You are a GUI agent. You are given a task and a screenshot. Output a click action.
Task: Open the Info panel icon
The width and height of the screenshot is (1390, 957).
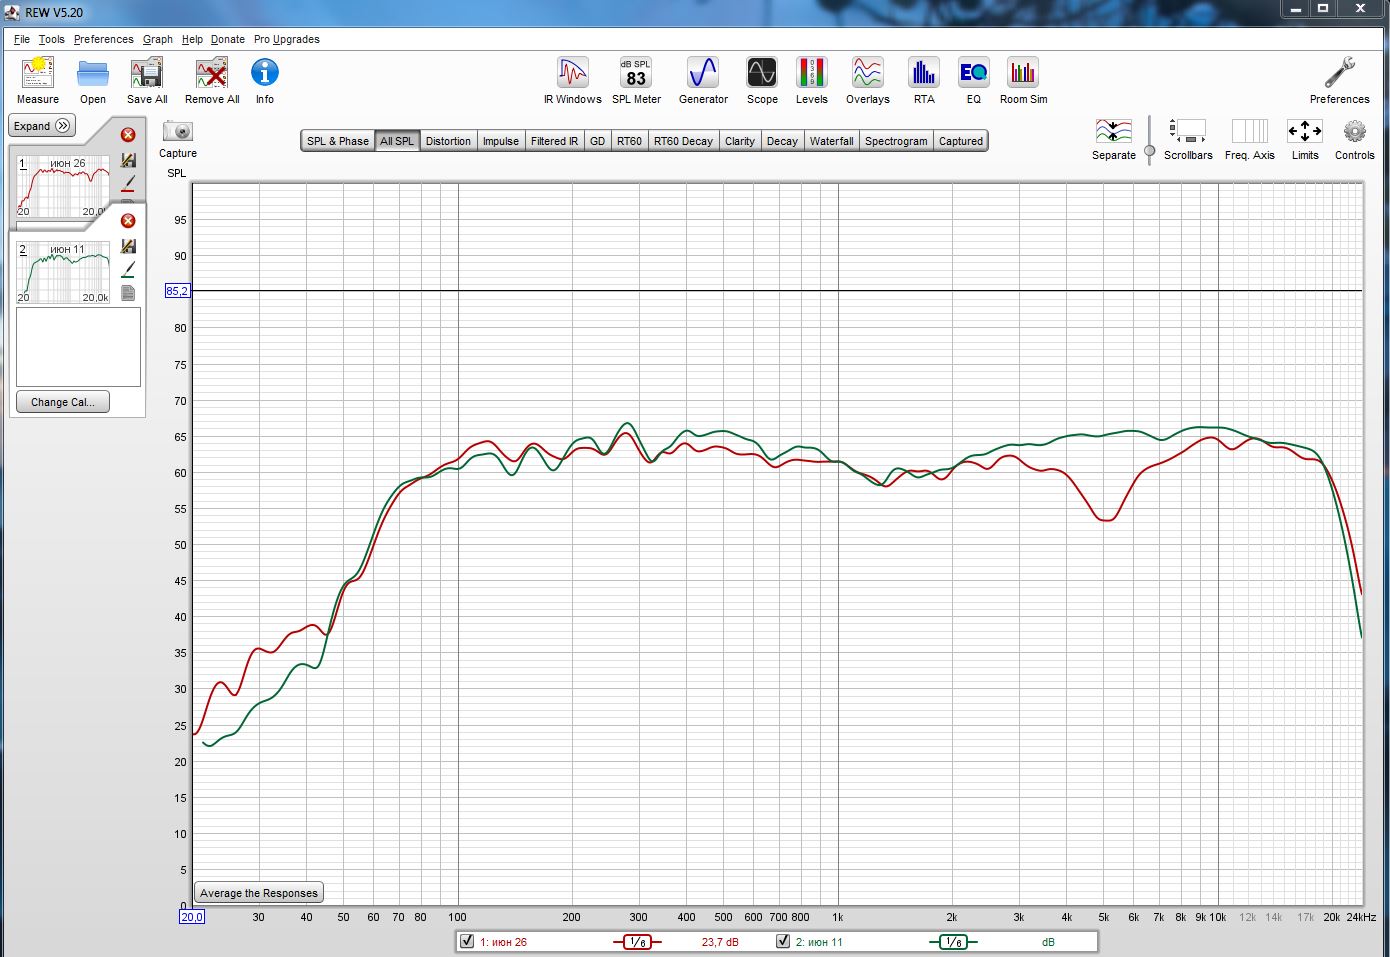click(264, 73)
